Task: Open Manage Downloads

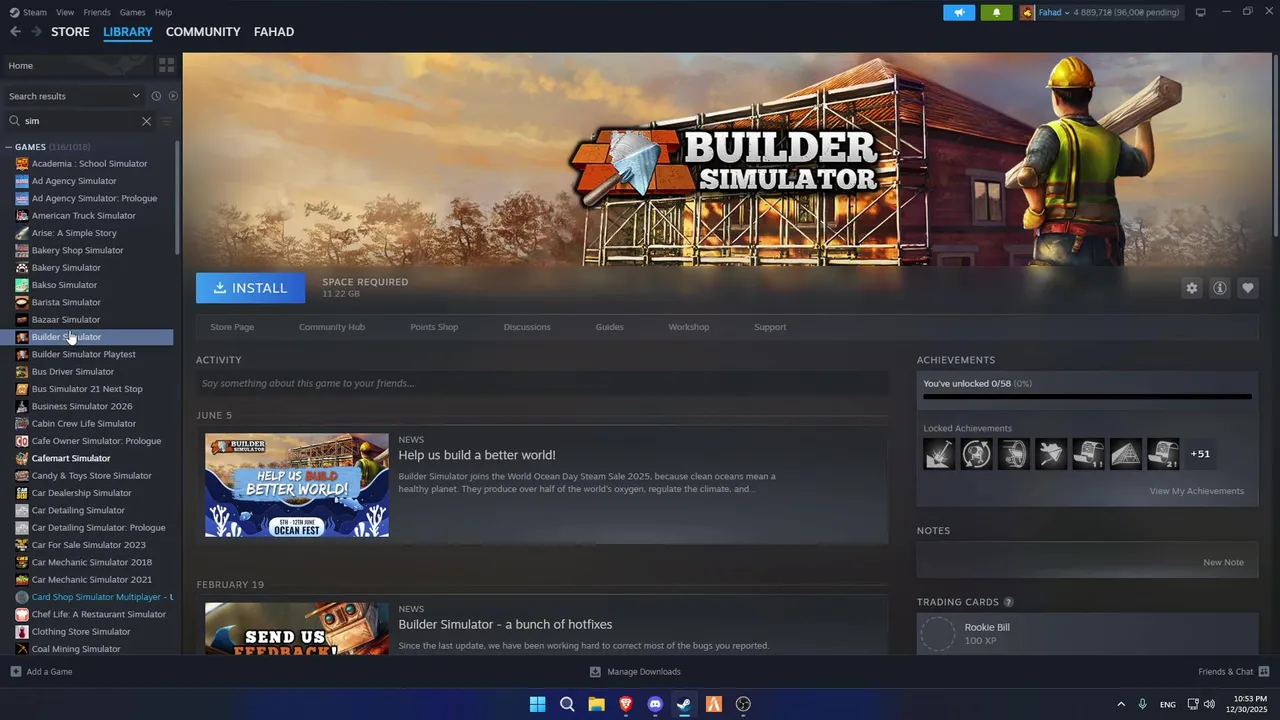Action: (635, 672)
